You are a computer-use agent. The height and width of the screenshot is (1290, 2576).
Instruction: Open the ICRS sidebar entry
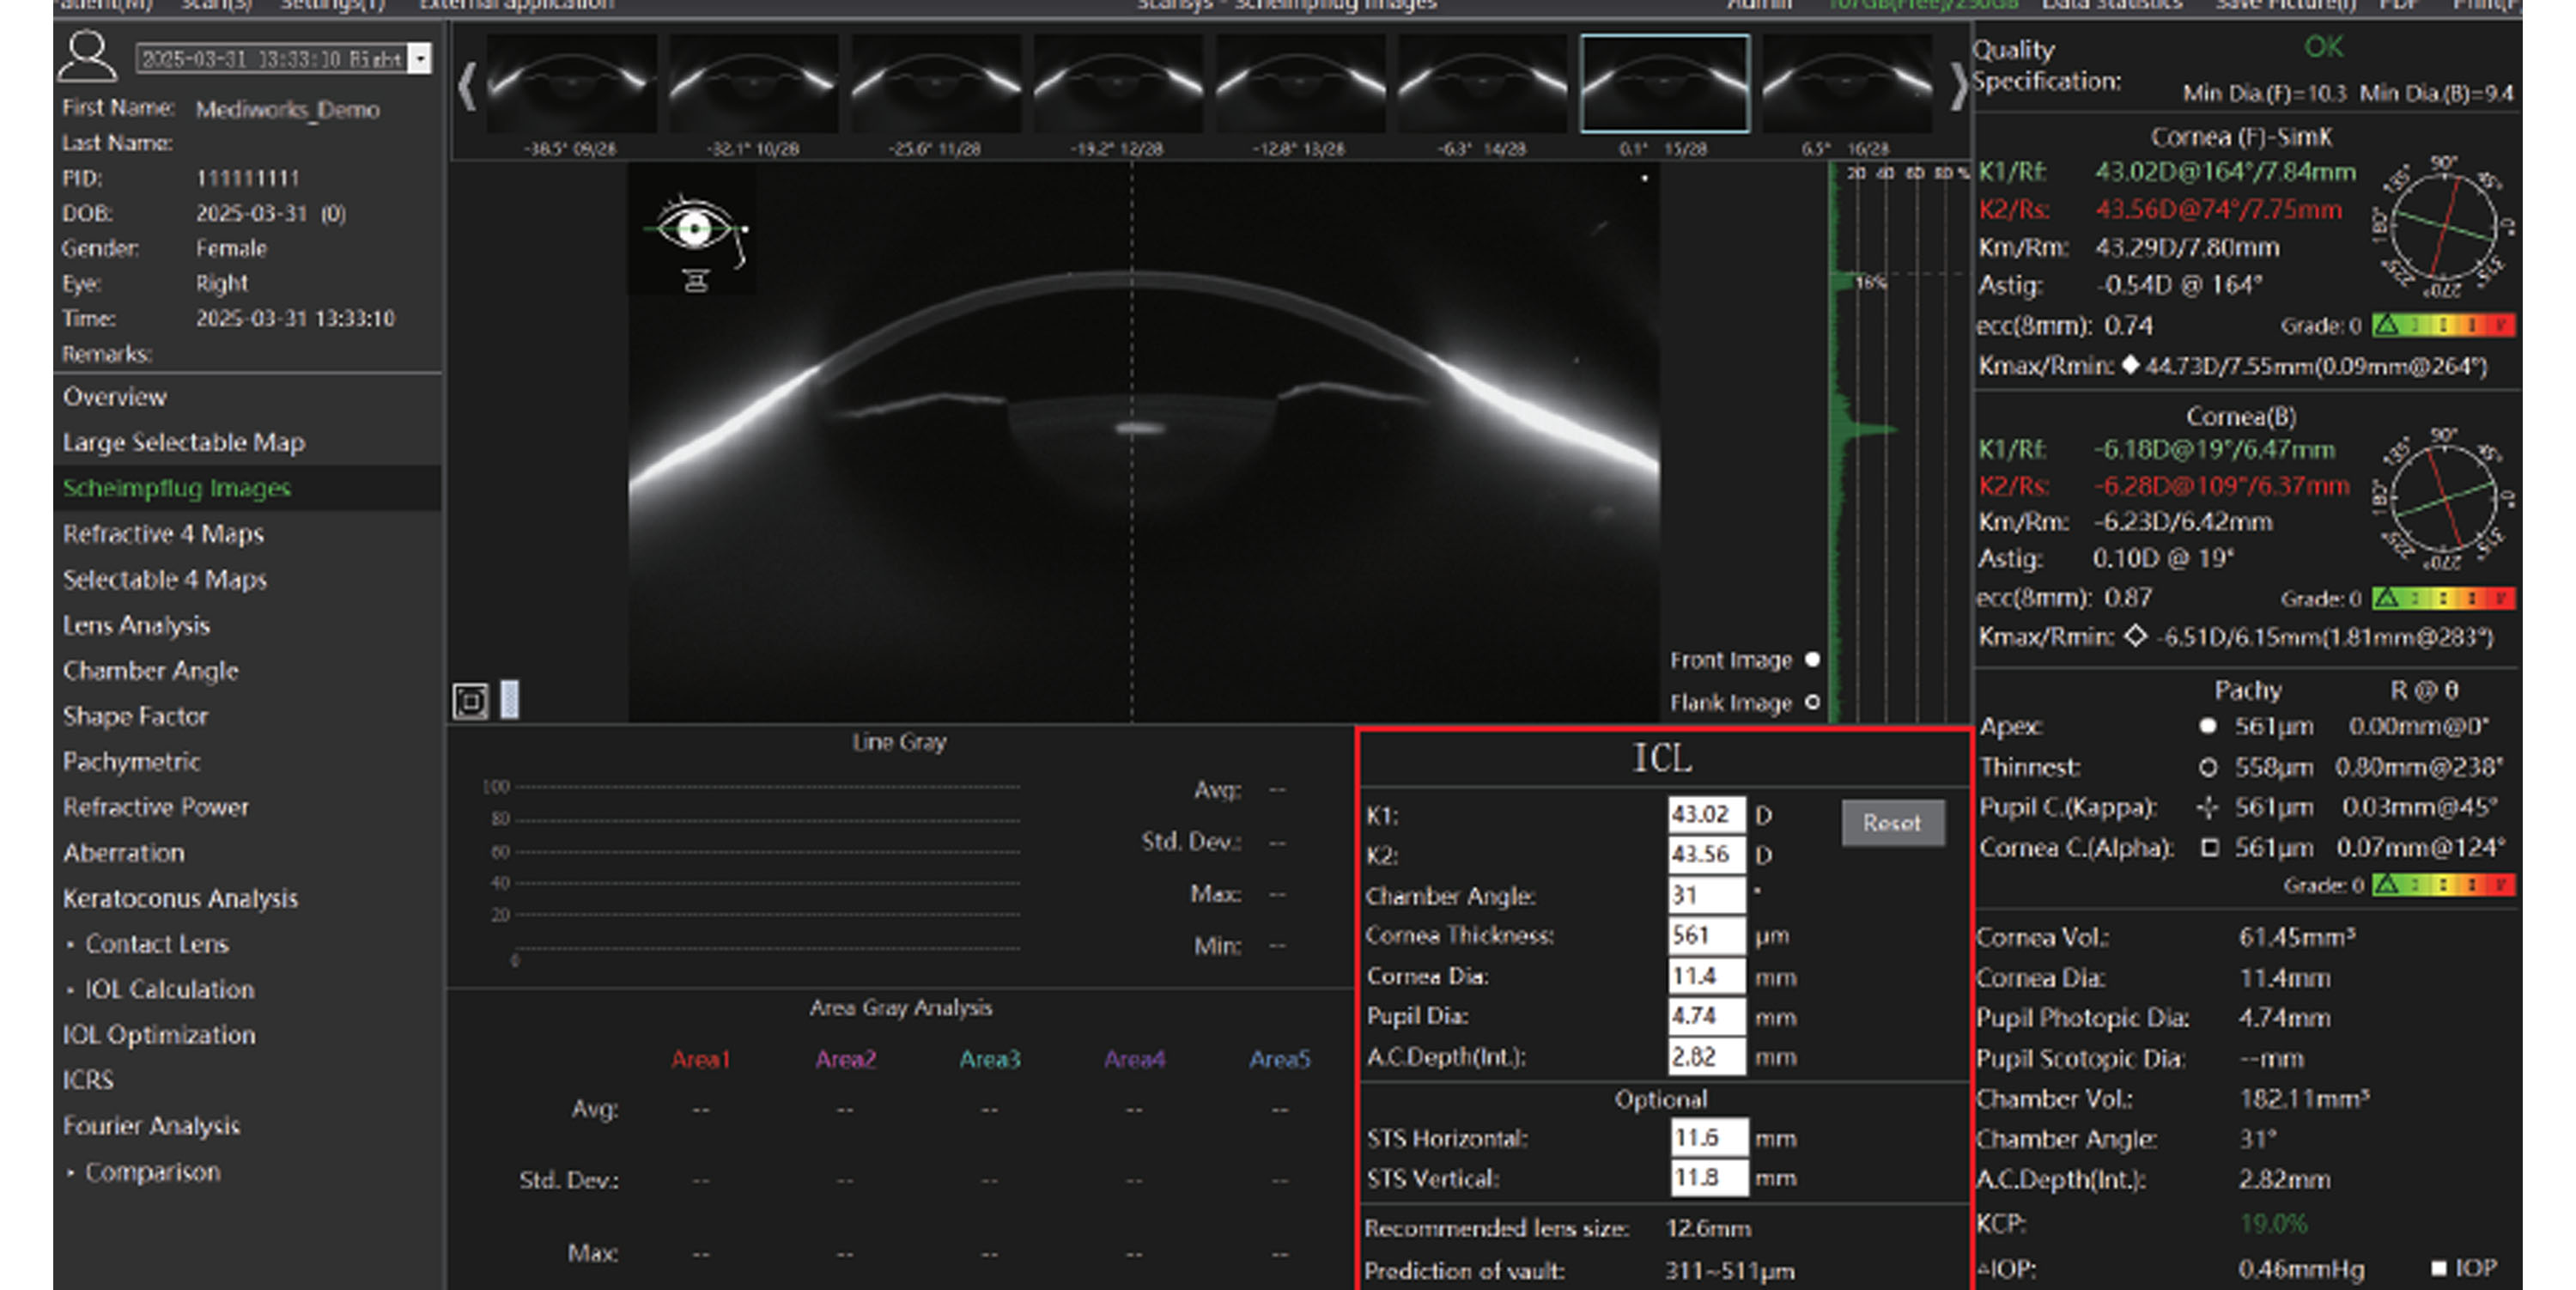88,1081
